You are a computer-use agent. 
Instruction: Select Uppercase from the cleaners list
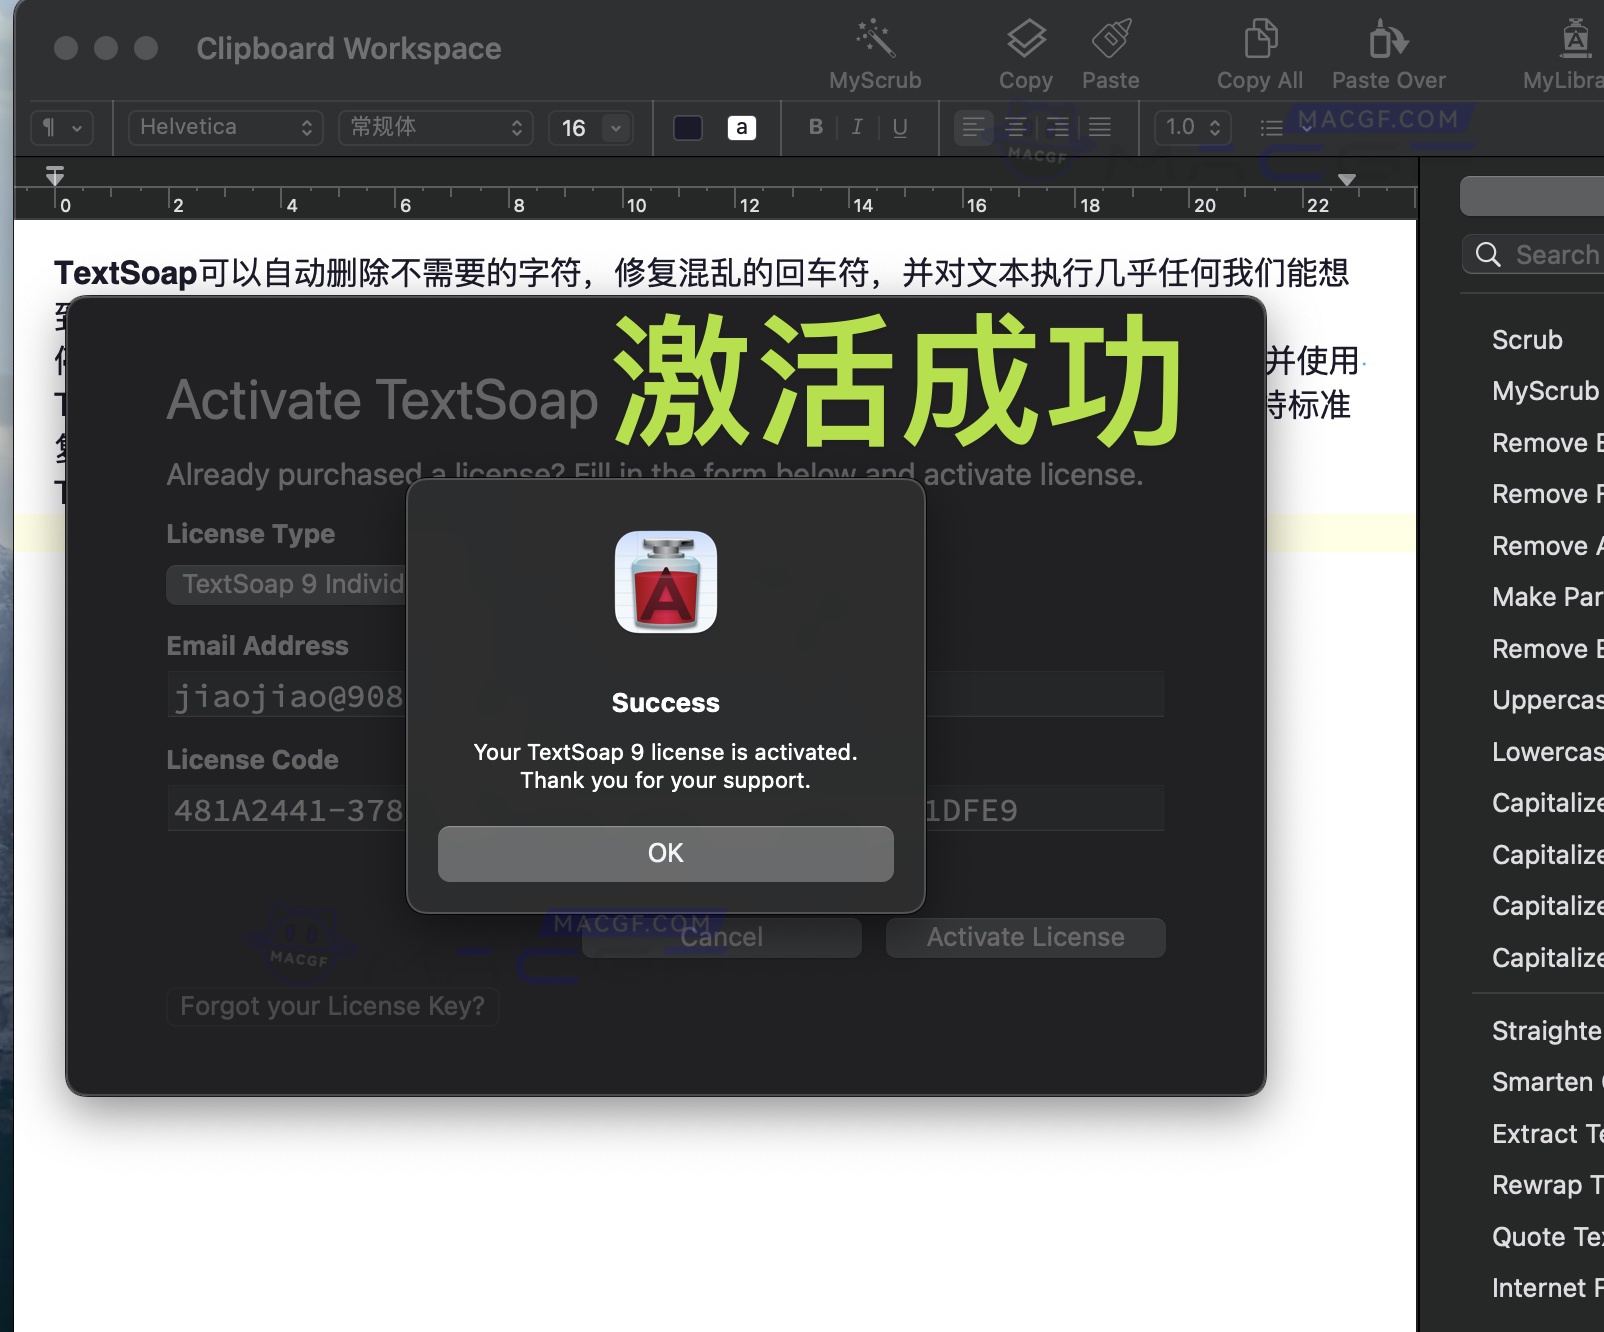click(1546, 700)
